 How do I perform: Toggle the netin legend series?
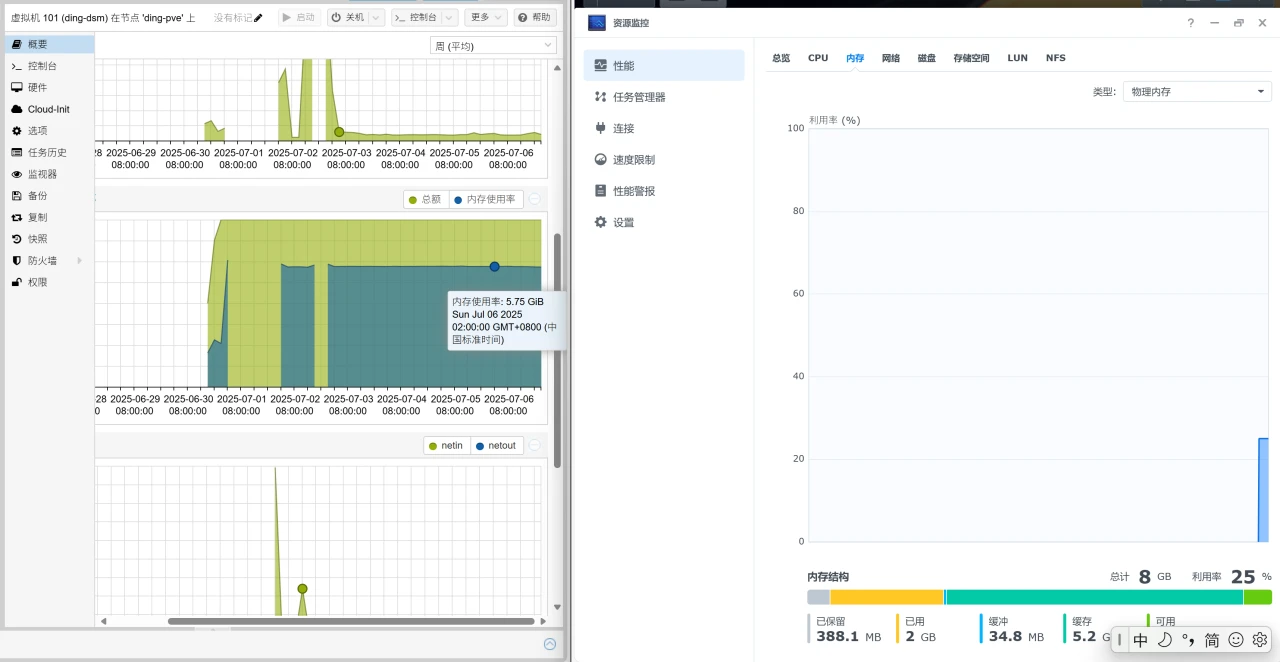tap(445, 446)
